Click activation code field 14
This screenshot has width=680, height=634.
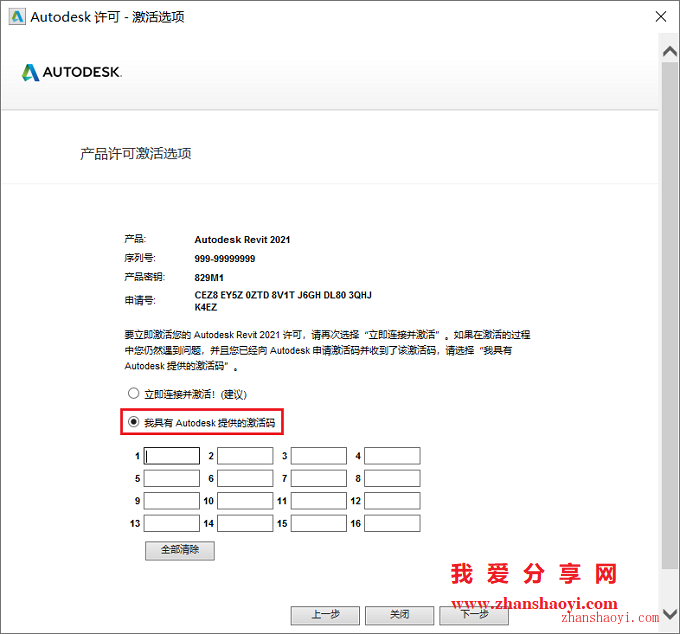[245, 523]
